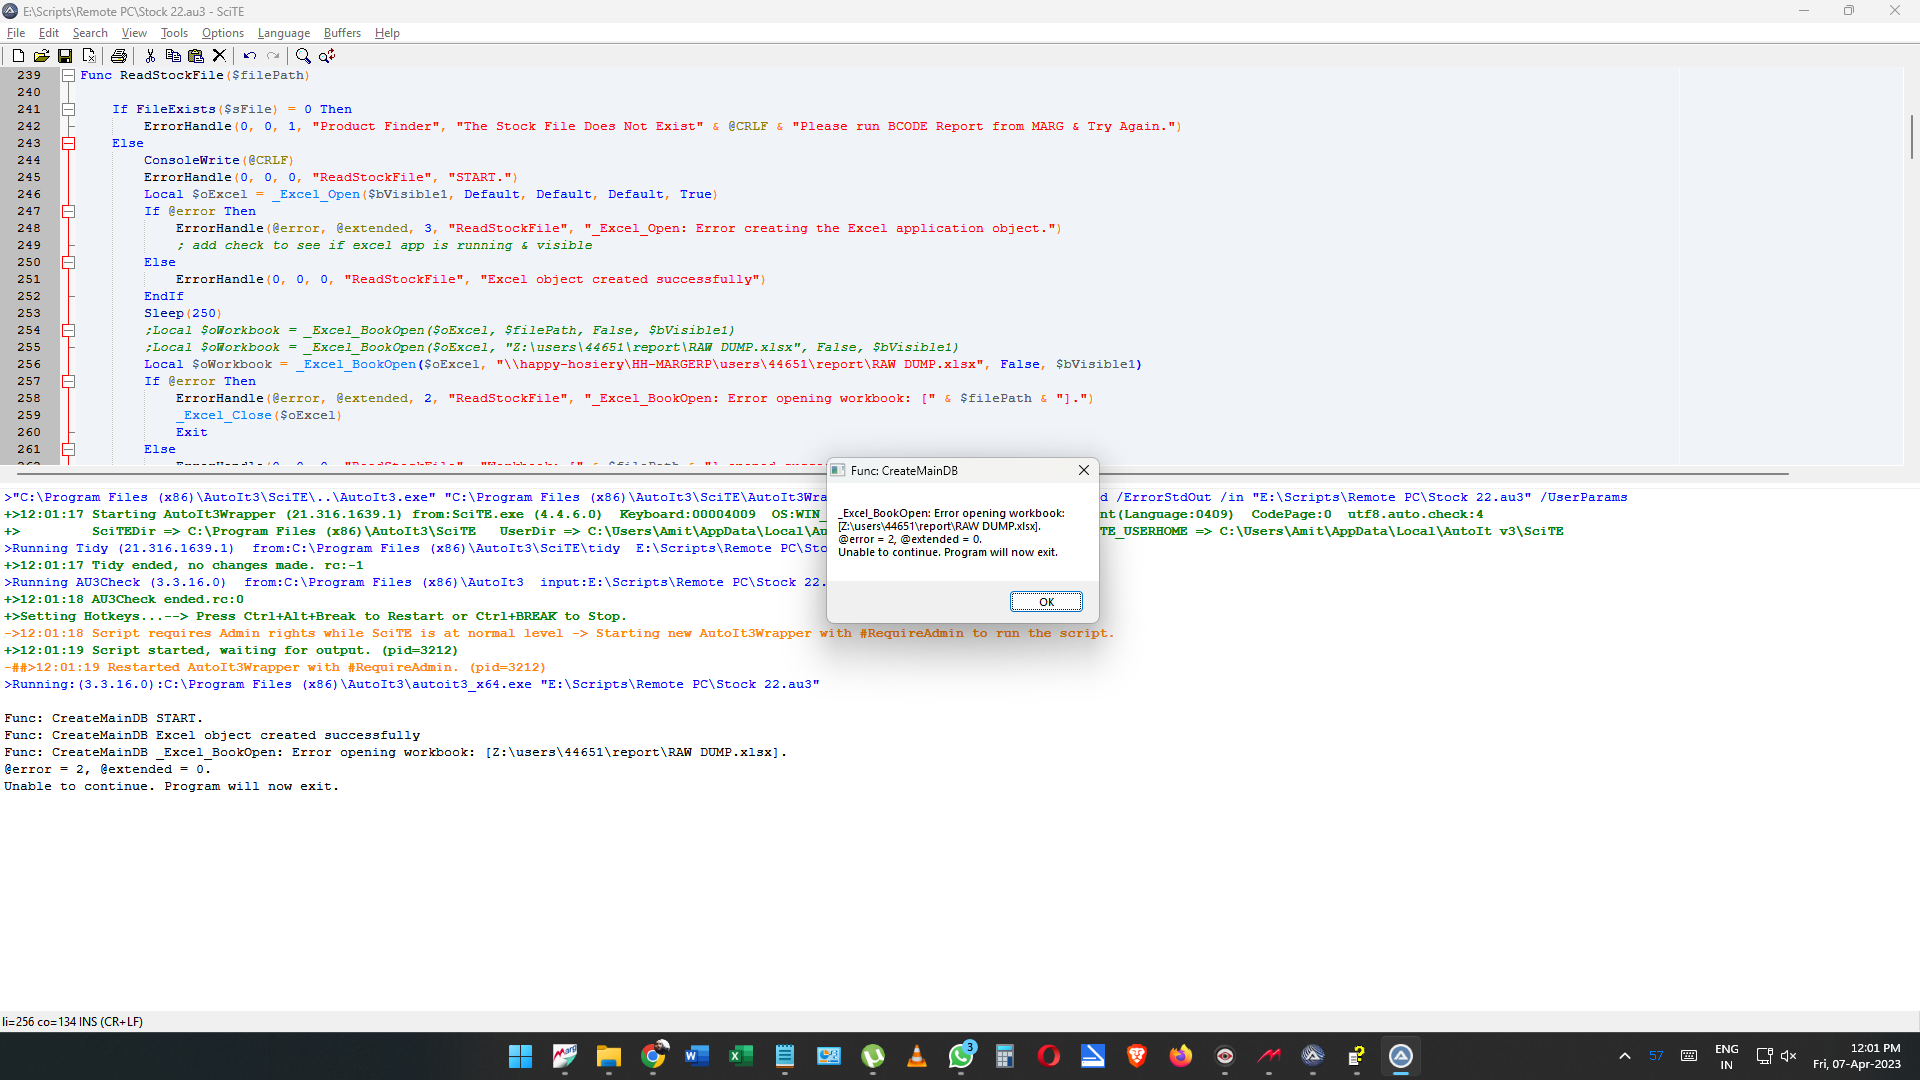Collapse the Else fold marker at line 243
The width and height of the screenshot is (1920, 1080).
pyautogui.click(x=69, y=143)
